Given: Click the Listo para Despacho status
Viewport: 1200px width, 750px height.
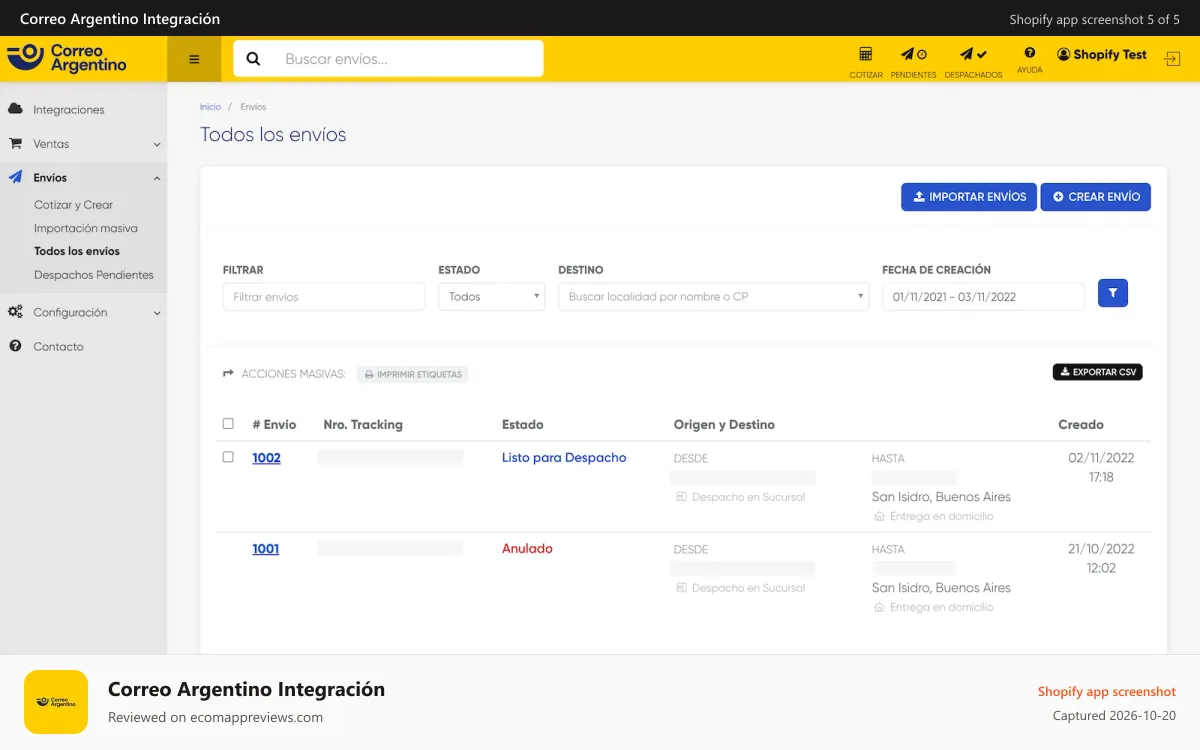Looking at the screenshot, I should 564,458.
